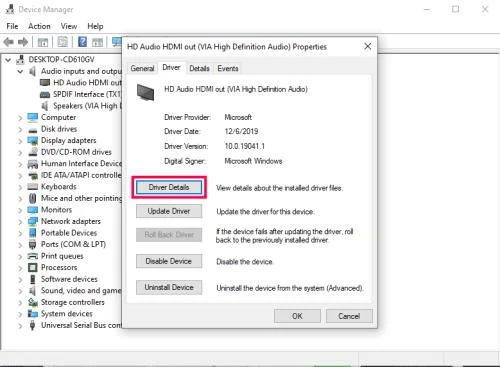Click the System devices icon

point(33,314)
